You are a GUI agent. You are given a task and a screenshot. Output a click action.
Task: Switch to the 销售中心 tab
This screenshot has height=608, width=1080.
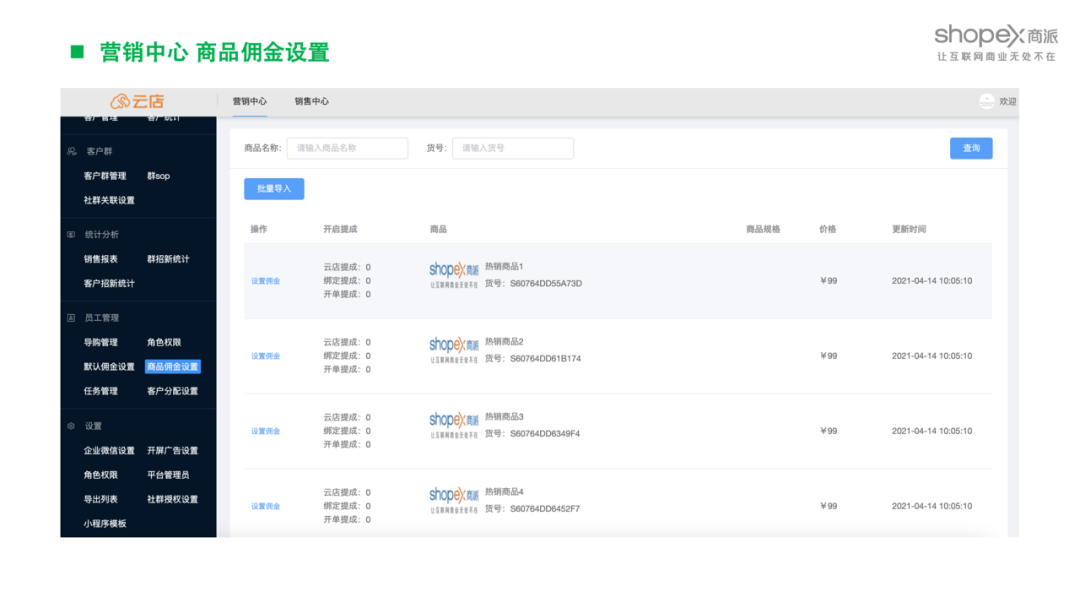pos(311,101)
